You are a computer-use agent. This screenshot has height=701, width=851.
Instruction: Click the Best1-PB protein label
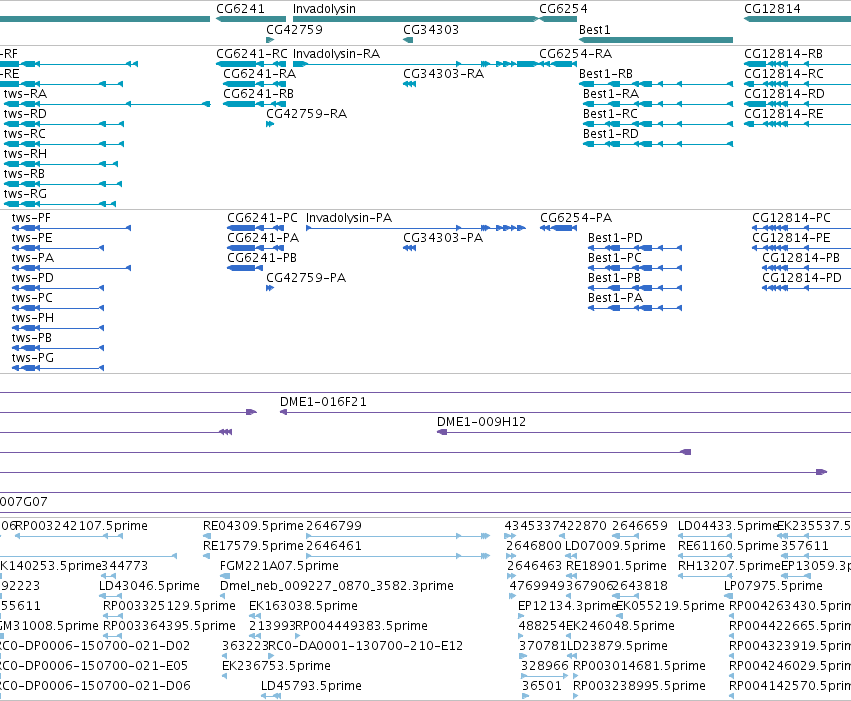point(614,278)
